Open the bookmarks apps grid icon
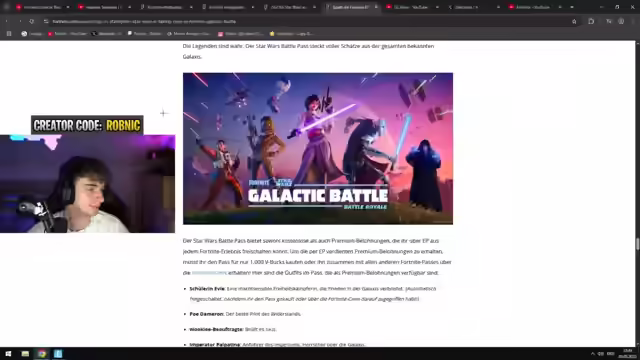 [9, 33]
